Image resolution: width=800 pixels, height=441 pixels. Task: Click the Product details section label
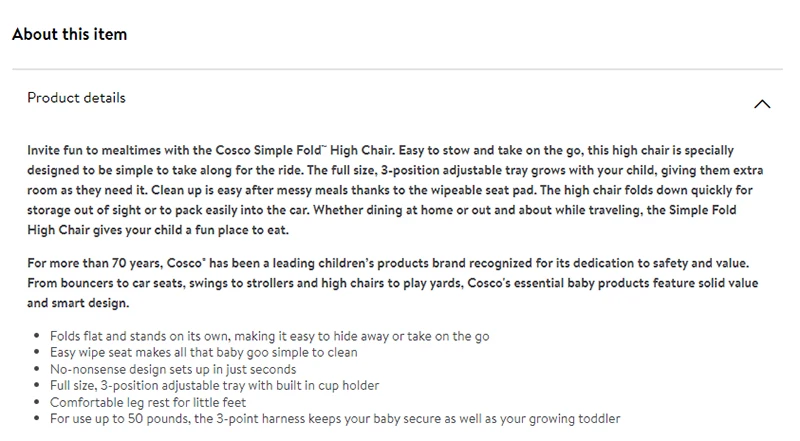pyautogui.click(x=77, y=98)
